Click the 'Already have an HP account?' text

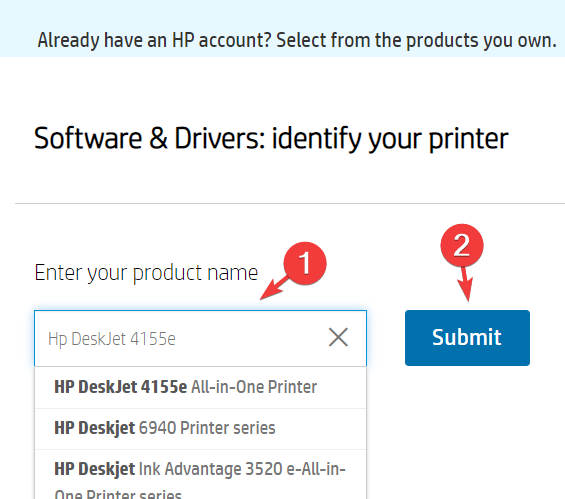154,40
